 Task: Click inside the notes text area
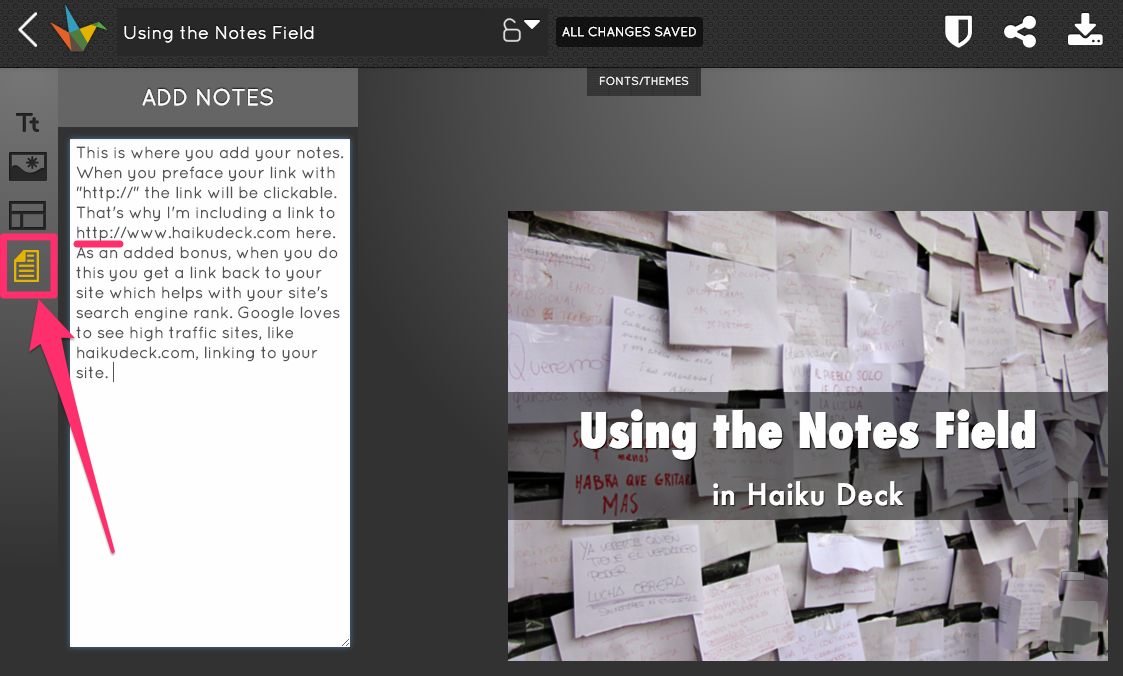point(210,500)
